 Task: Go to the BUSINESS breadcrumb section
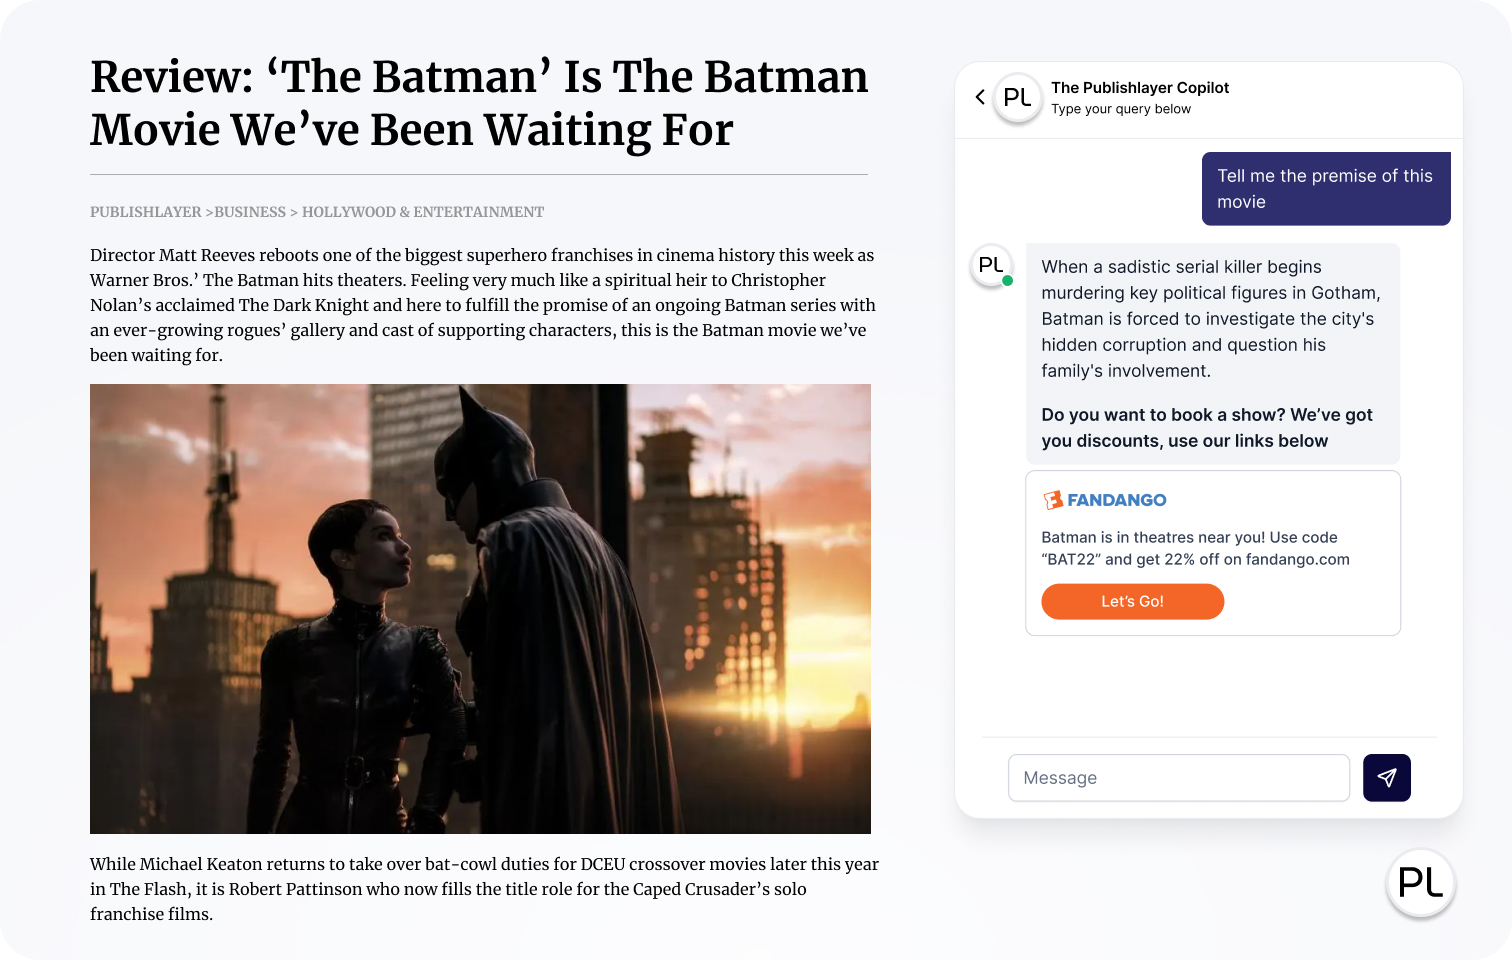click(x=250, y=212)
